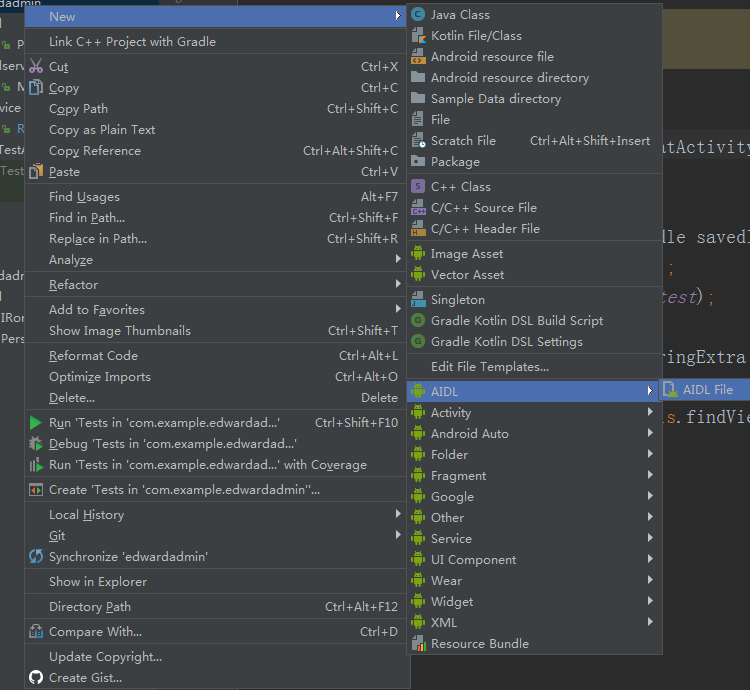The height and width of the screenshot is (690, 750).
Task: Click the Create Tests icon
Action: [36, 490]
